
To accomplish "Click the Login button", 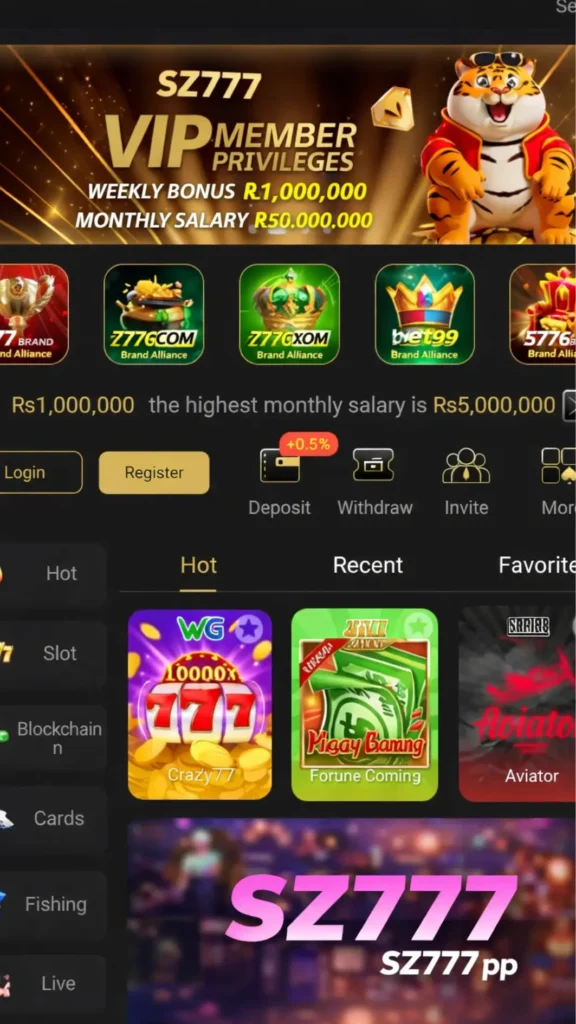I will tap(40, 472).
